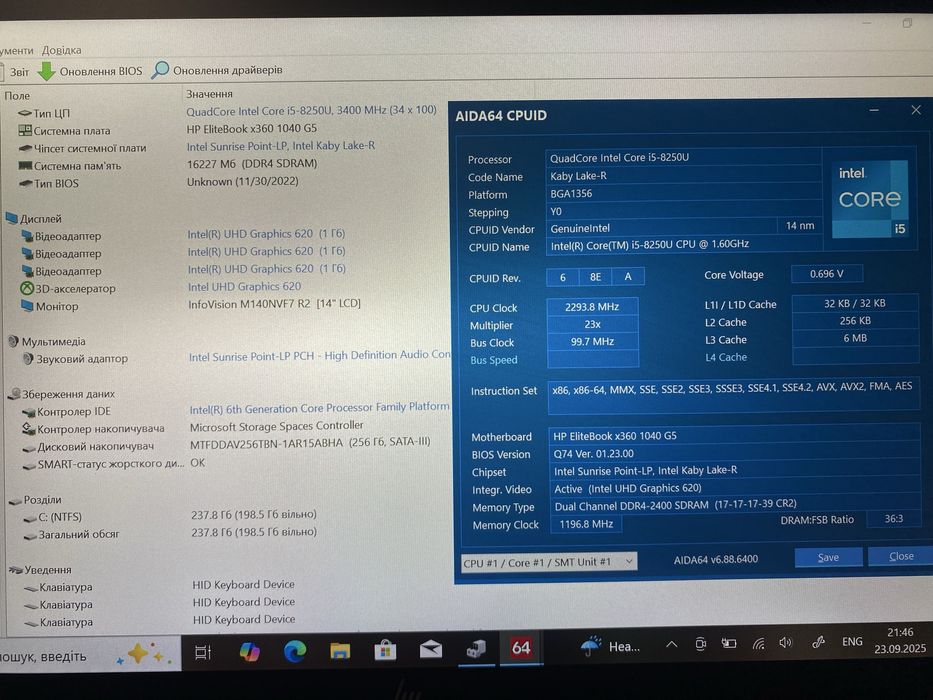Click the Instruction Set field text
933x700 pixels.
[732, 387]
